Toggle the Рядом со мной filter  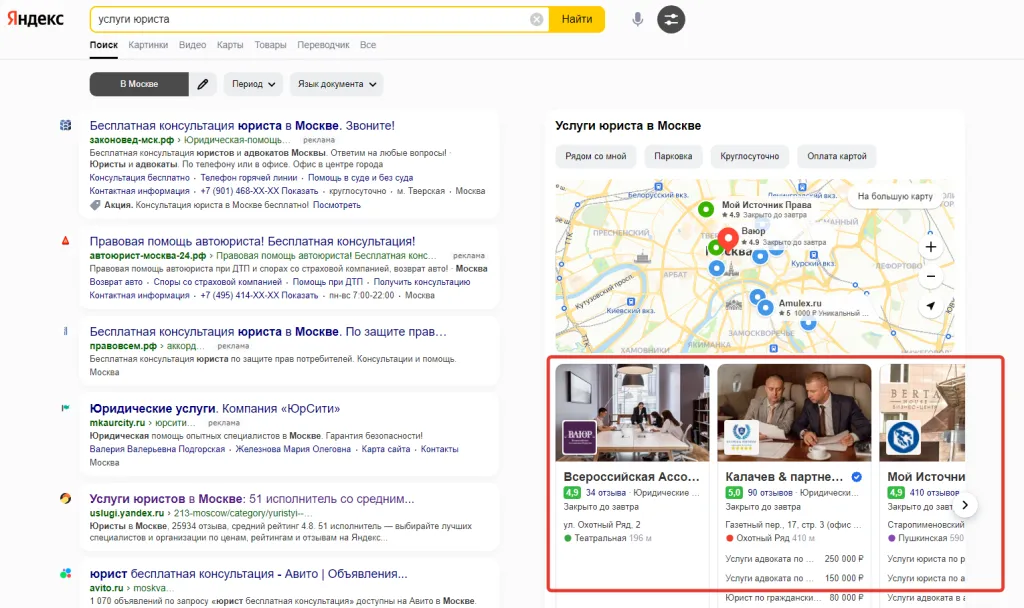[x=596, y=156]
